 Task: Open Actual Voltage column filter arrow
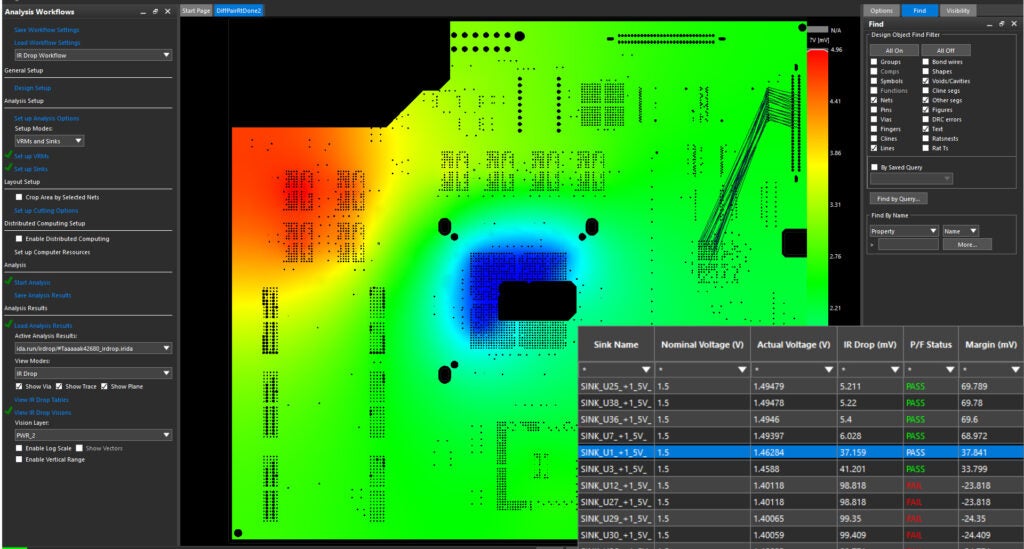[829, 369]
